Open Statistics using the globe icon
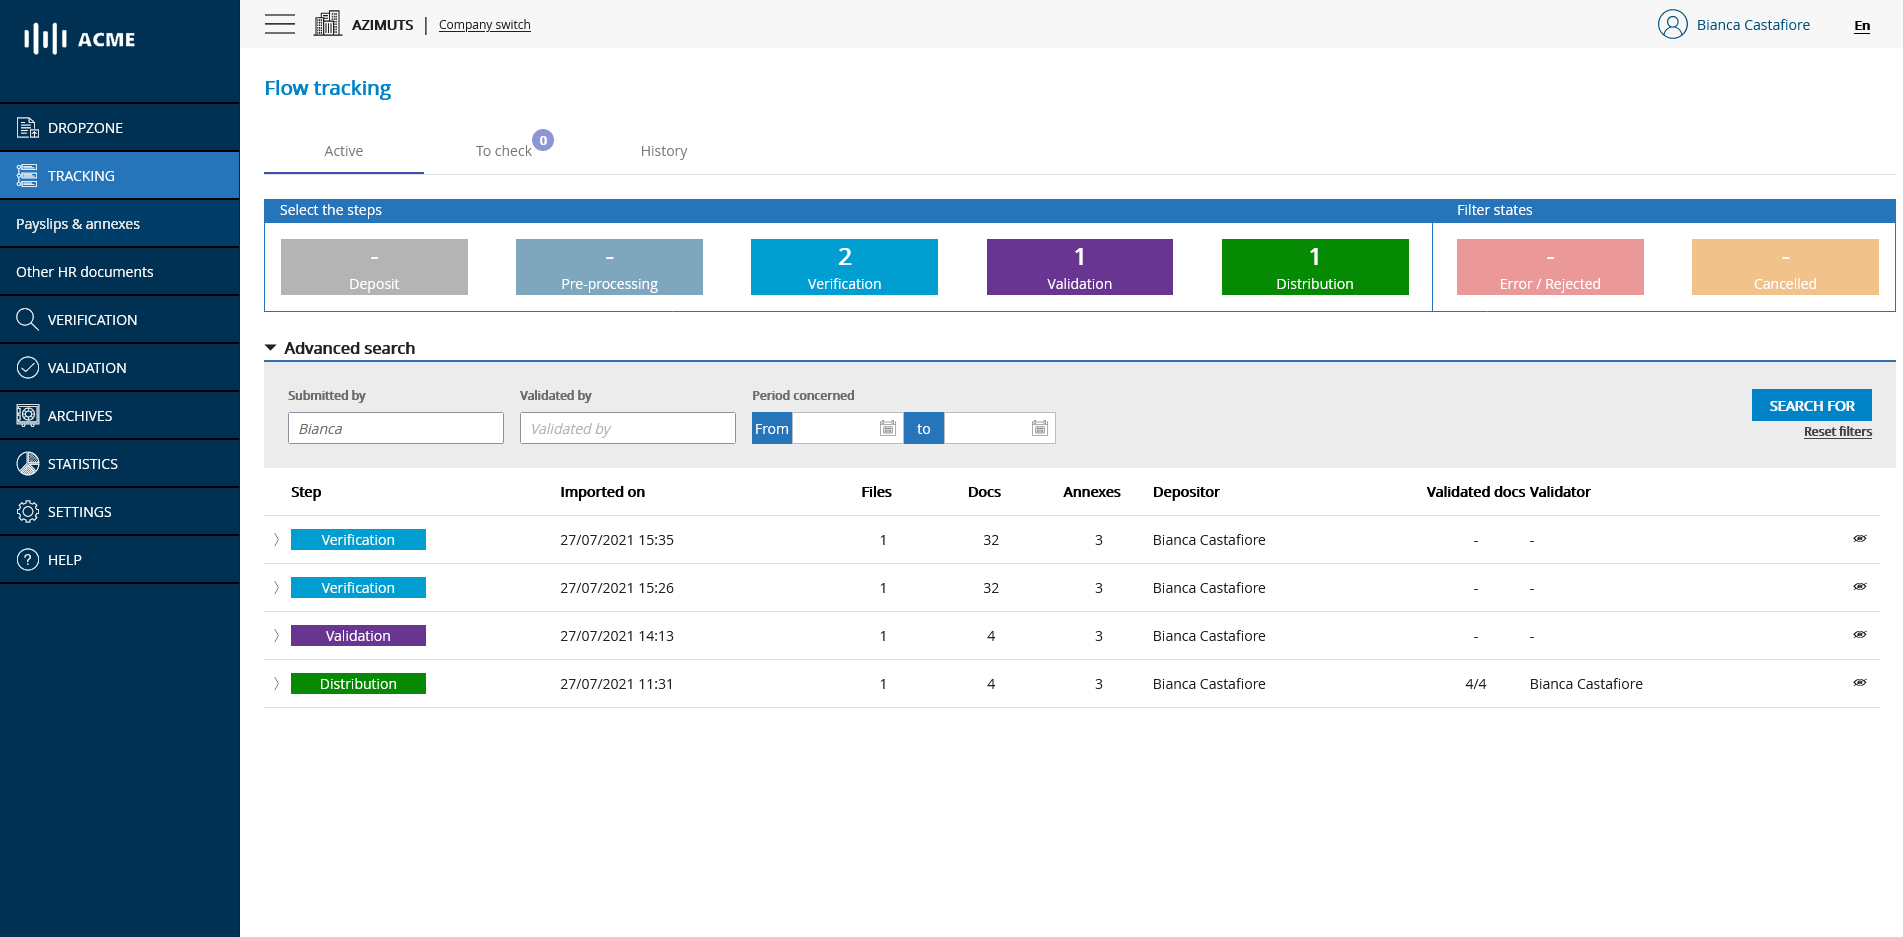 click(x=27, y=463)
